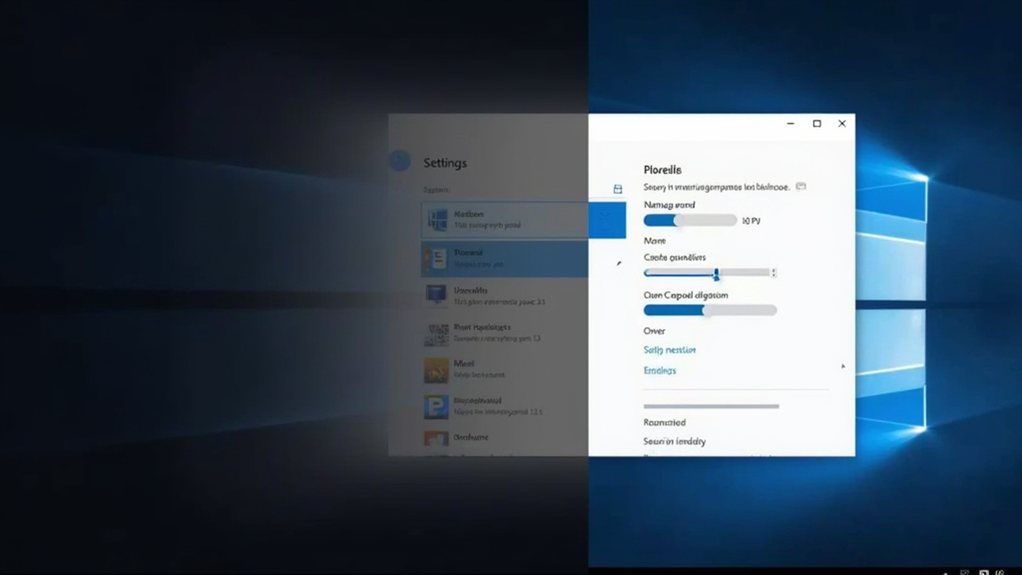Click the monitor icon in the third sidebar row
Viewport: 1022px width, 575px height.
point(436,295)
